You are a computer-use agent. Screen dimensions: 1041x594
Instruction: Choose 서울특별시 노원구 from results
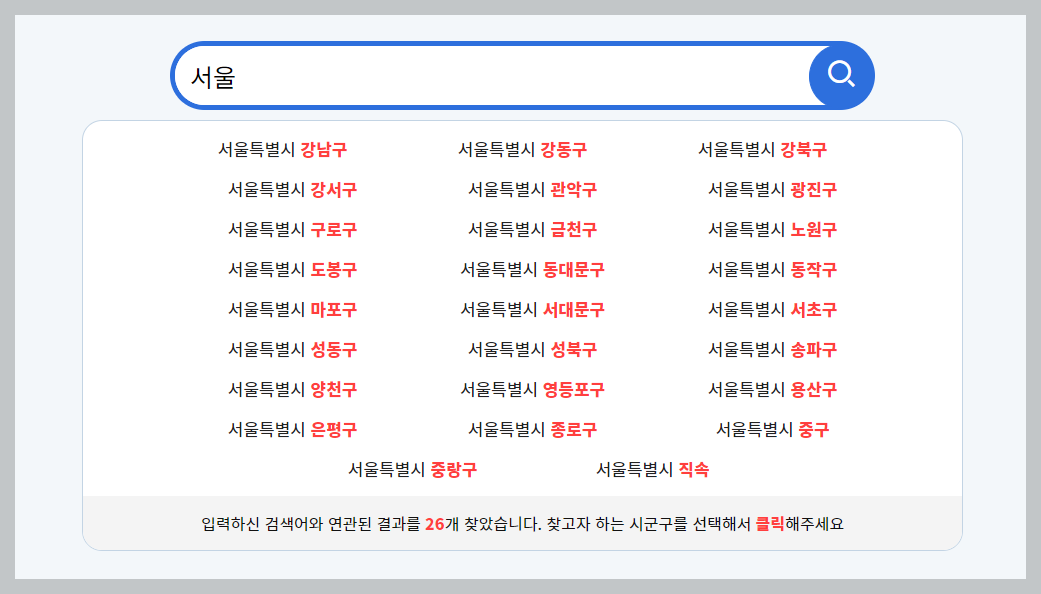tap(772, 230)
